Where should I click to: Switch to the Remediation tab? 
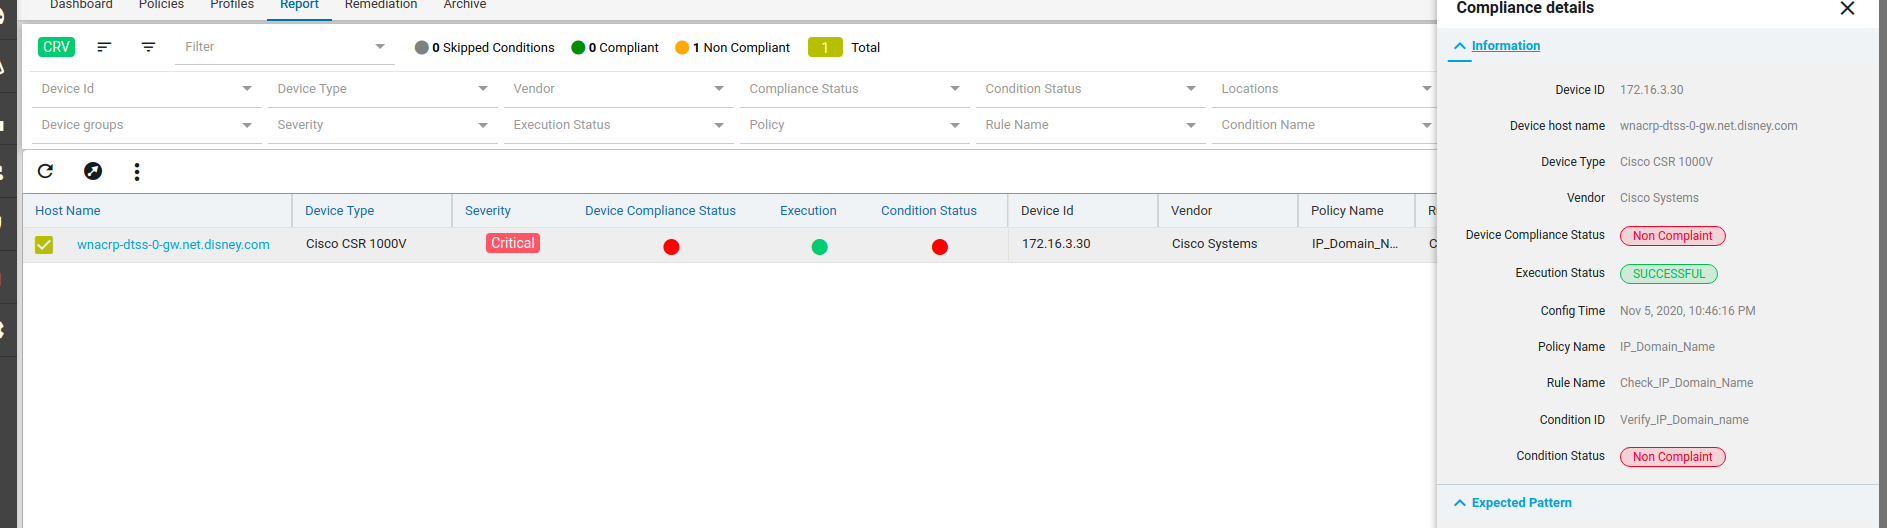[x=381, y=5]
